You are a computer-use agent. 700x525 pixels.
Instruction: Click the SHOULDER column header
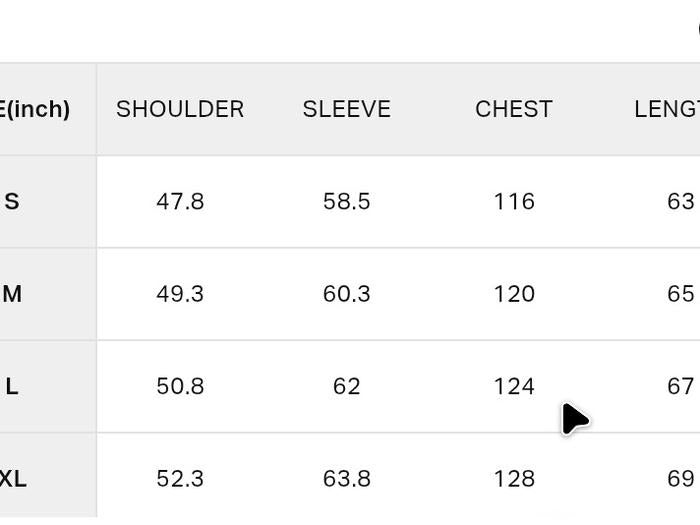coord(180,109)
